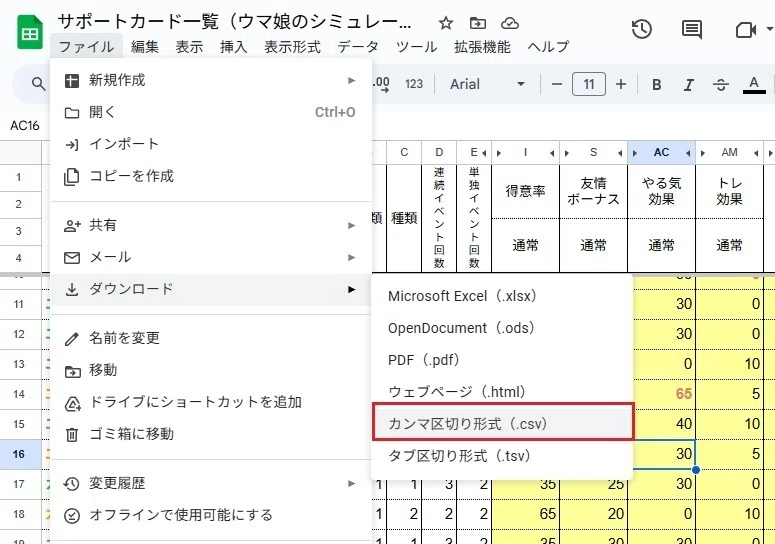Click the 友情ボーナス header cell
Image resolution: width=775 pixels, height=544 pixels.
pos(593,191)
